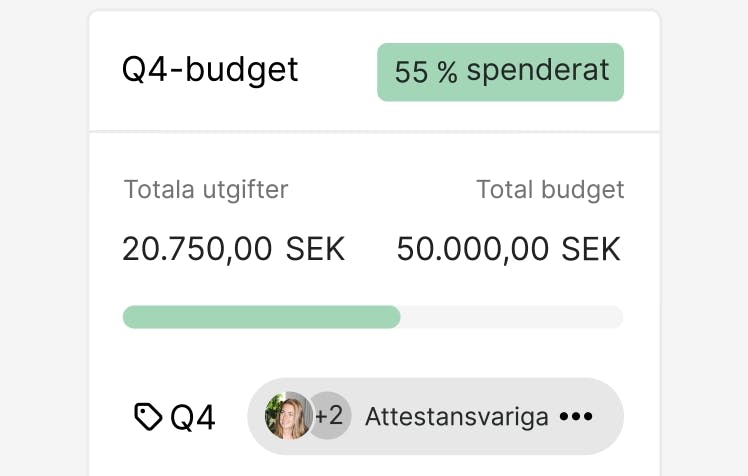Click the Q4 tag label
Image resolution: width=748 pixels, height=476 pixels.
[x=193, y=418]
